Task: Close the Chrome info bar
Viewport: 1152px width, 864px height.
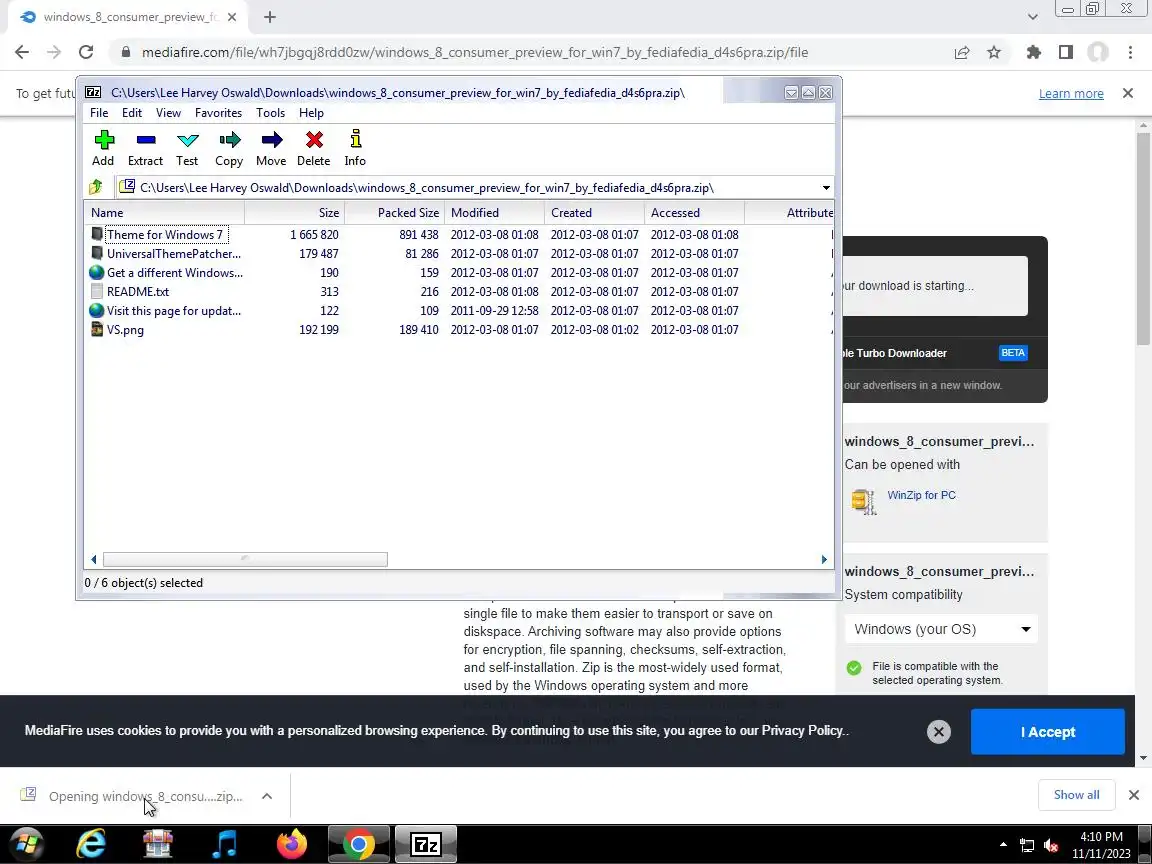Action: pyautogui.click(x=1128, y=93)
